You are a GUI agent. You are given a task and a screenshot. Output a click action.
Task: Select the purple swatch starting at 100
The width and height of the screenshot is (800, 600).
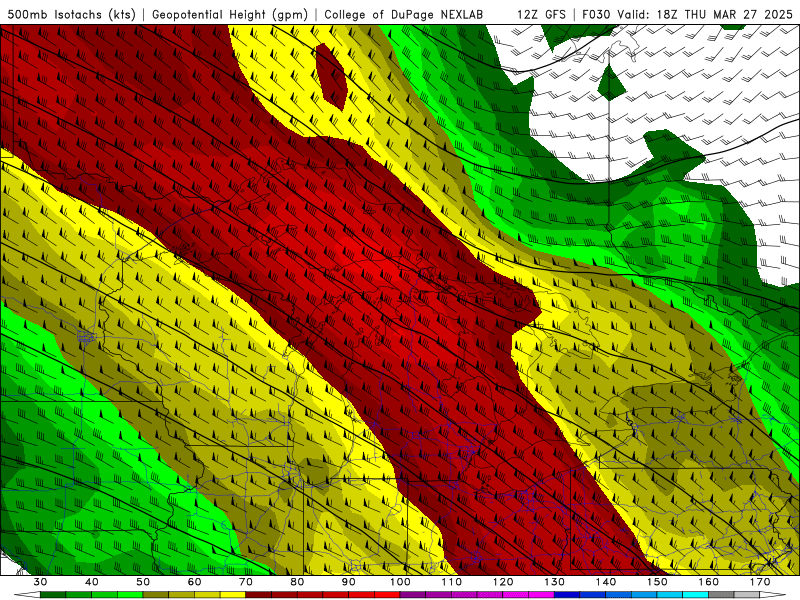click(x=413, y=595)
